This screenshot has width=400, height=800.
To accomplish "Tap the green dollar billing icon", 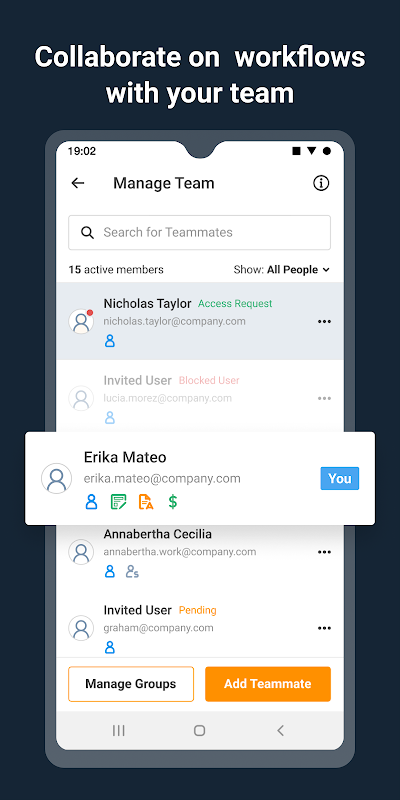I will click(x=173, y=502).
